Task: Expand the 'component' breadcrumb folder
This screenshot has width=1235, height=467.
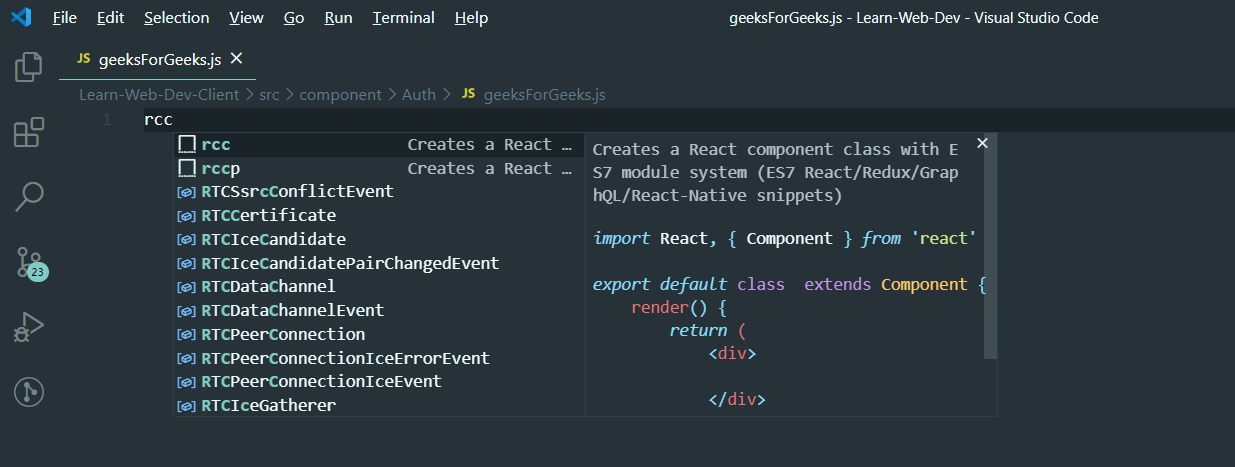Action: point(340,95)
